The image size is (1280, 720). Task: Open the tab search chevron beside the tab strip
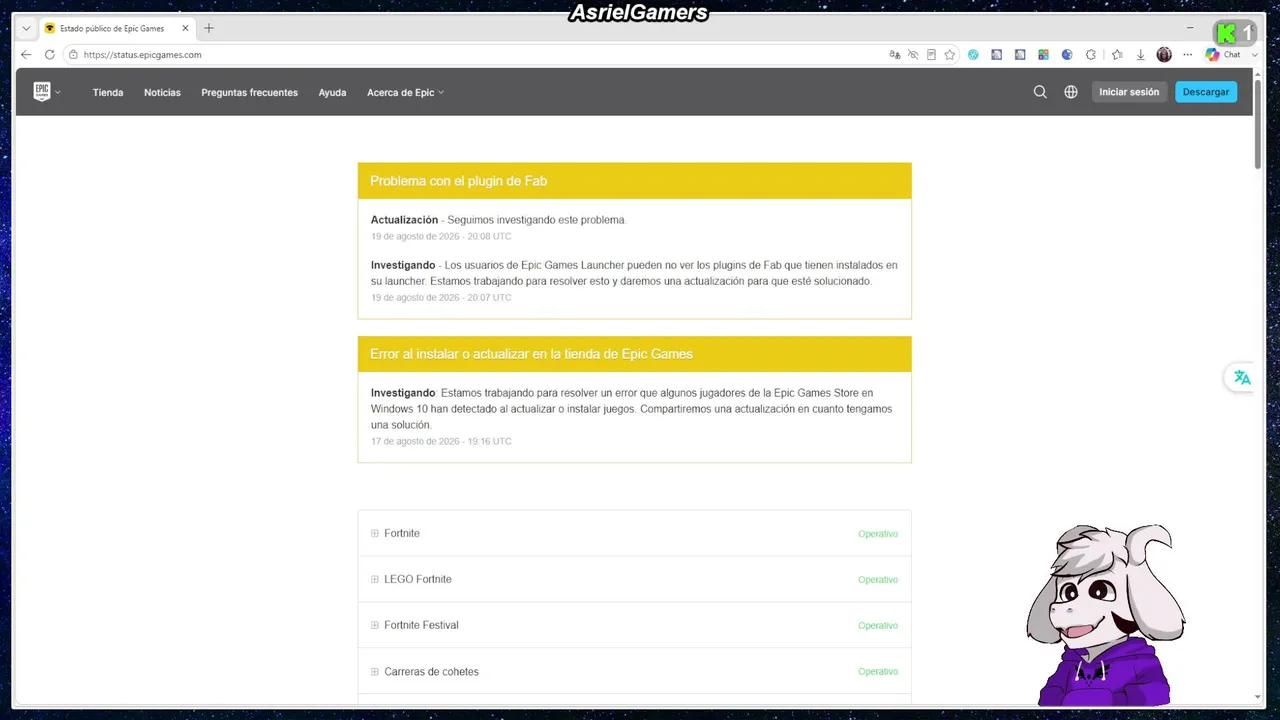coord(26,28)
